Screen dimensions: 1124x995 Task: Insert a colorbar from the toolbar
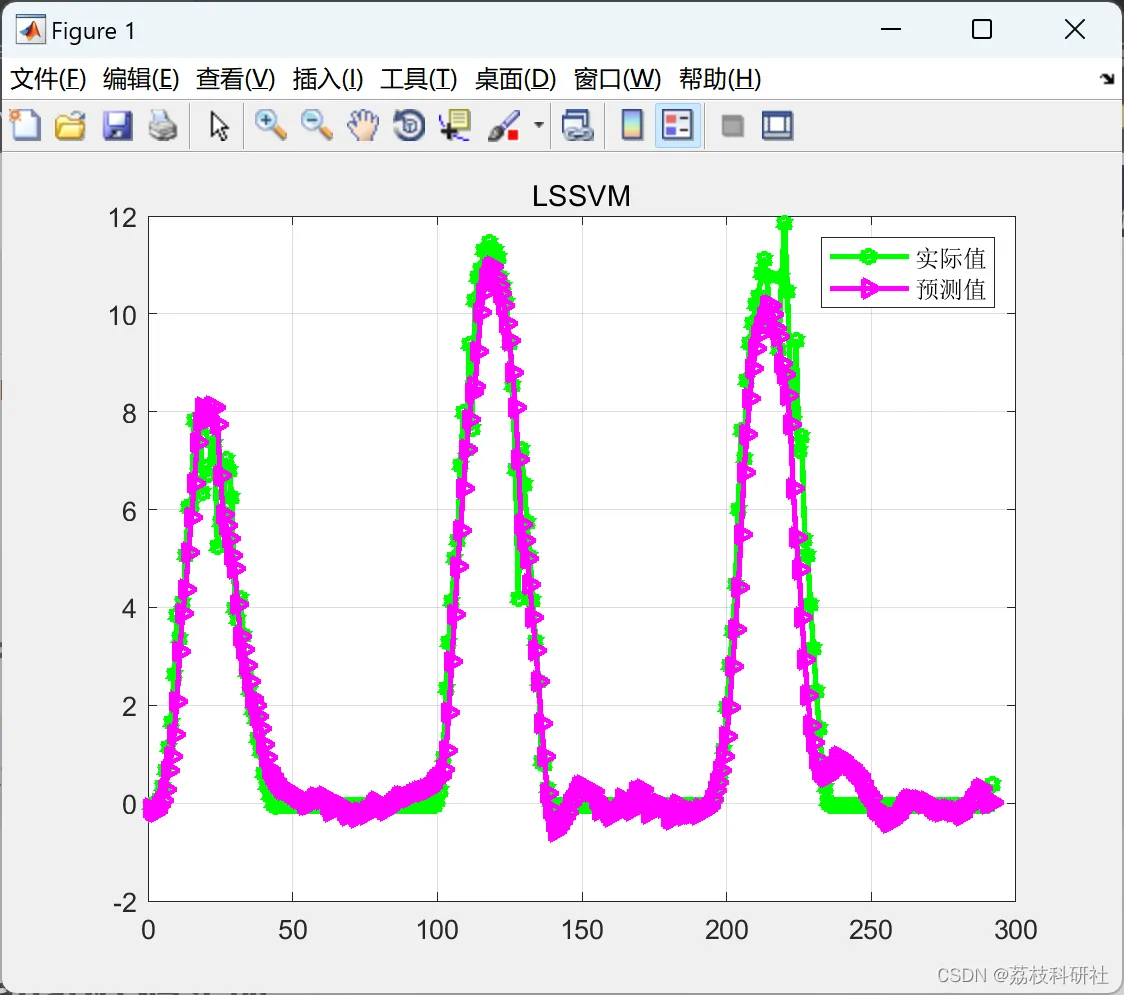(632, 126)
